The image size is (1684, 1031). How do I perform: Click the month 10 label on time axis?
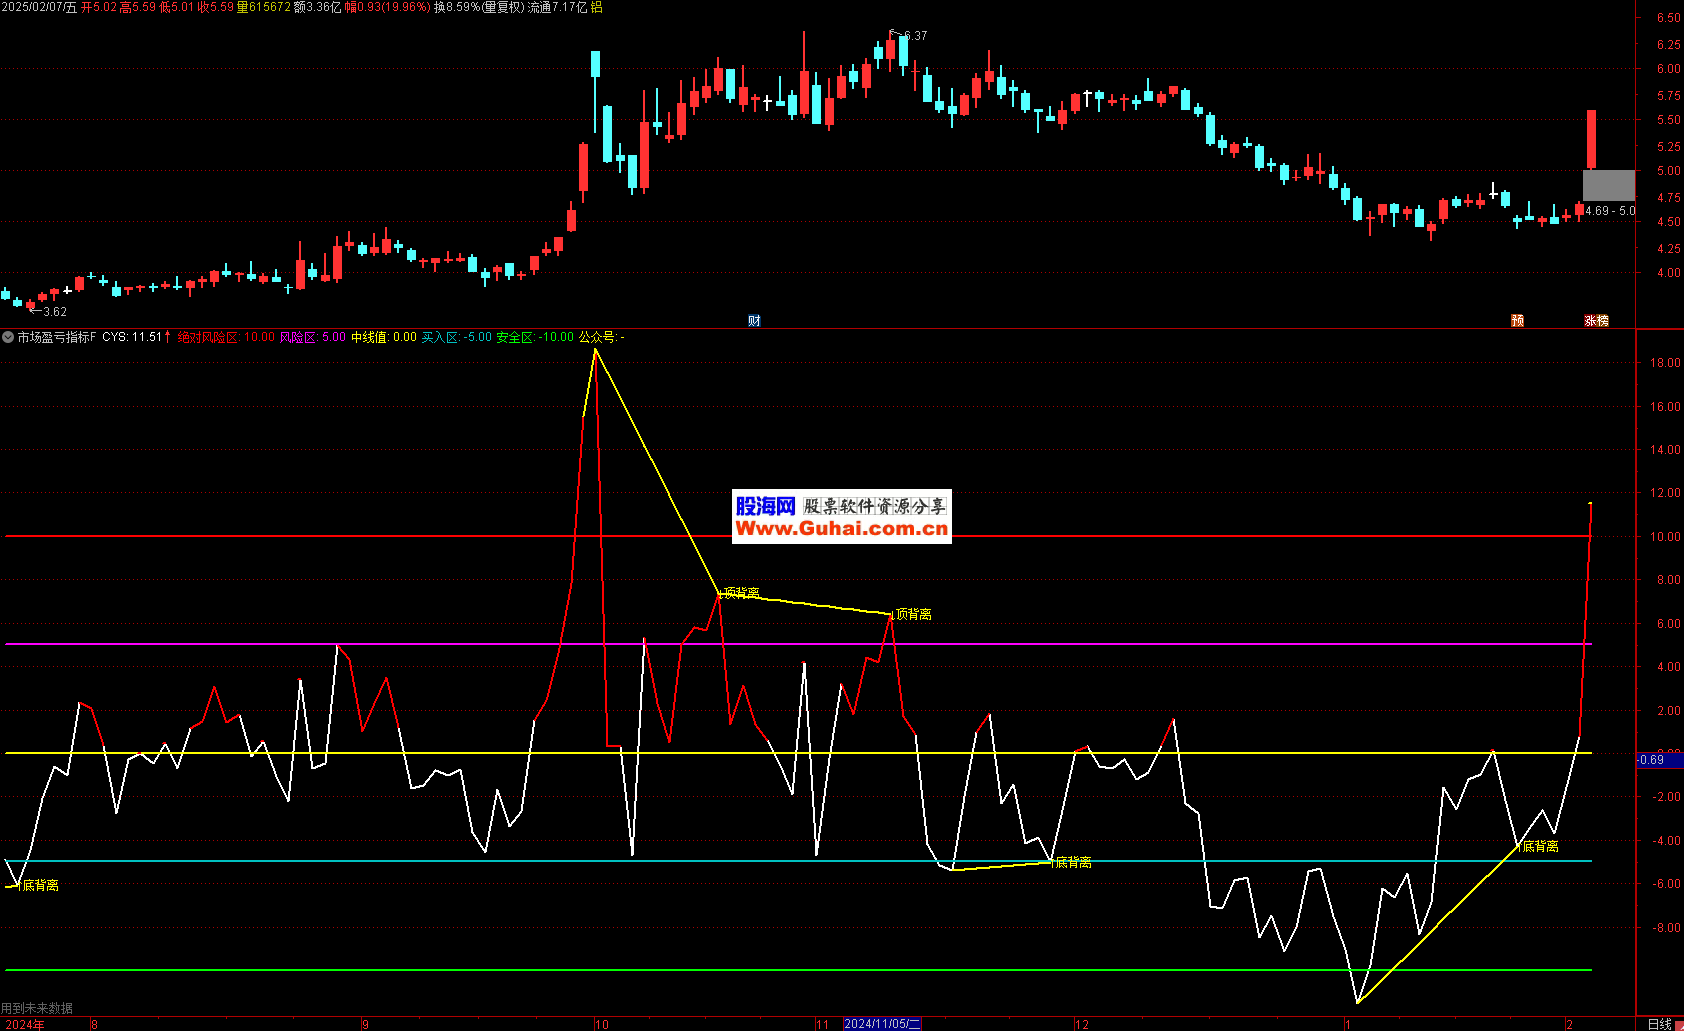[601, 1024]
